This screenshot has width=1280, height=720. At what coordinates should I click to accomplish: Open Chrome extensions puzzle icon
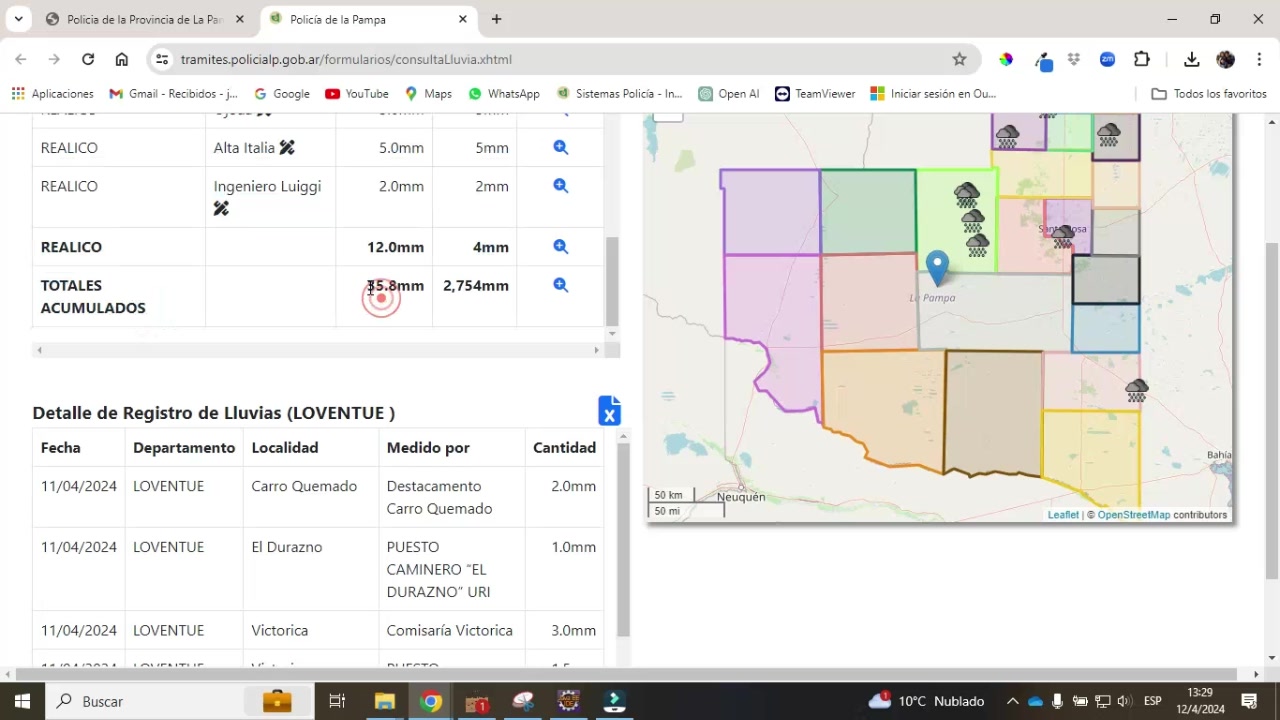click(x=1142, y=59)
